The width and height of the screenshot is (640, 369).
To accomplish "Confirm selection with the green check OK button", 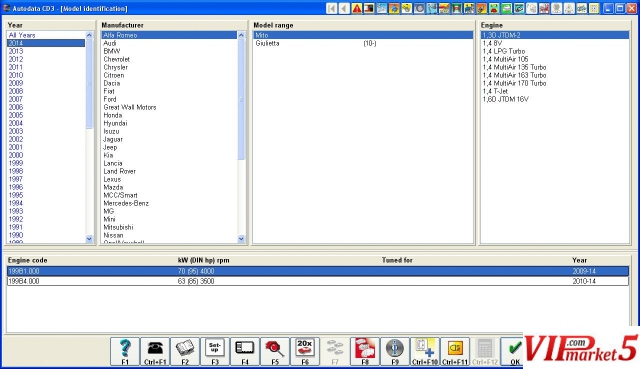I will point(513,351).
